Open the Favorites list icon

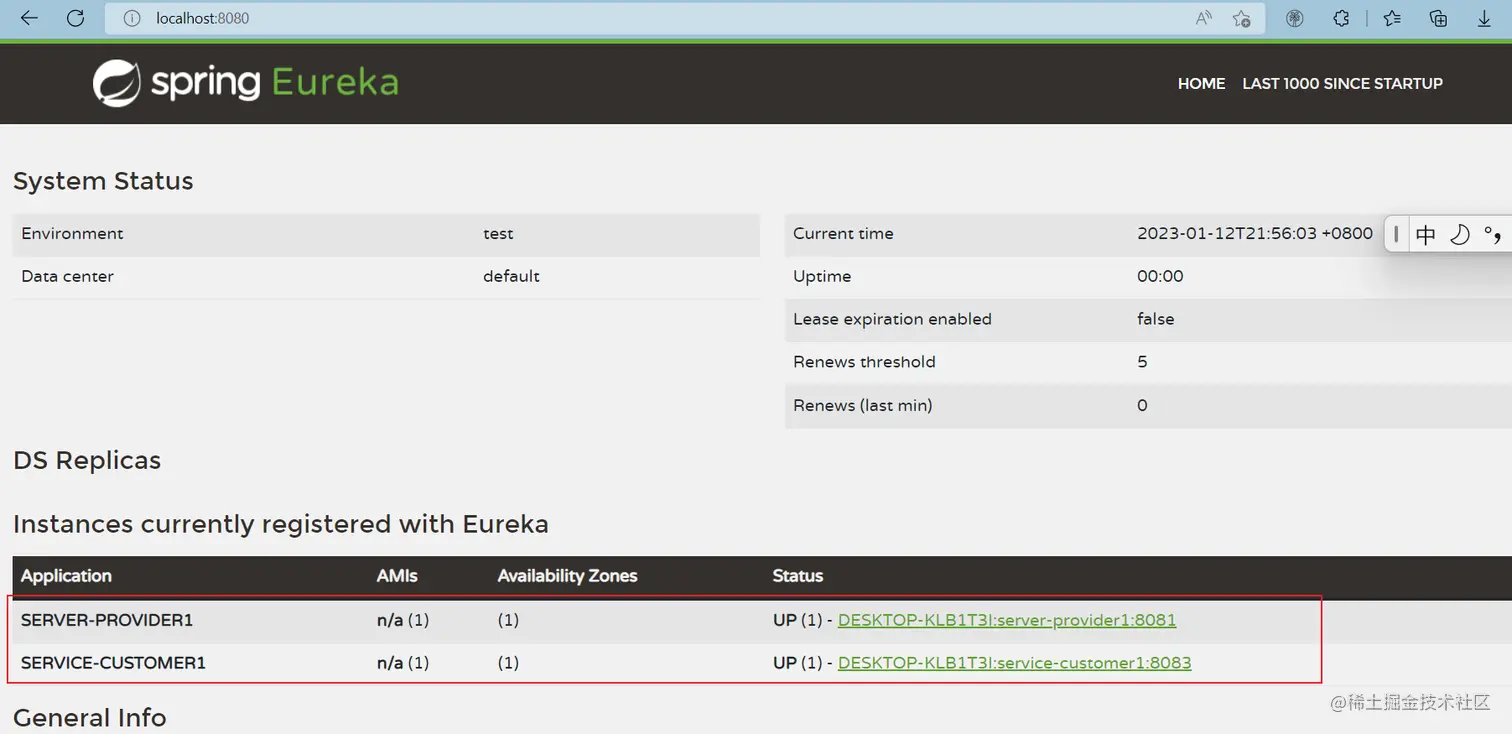1391,18
